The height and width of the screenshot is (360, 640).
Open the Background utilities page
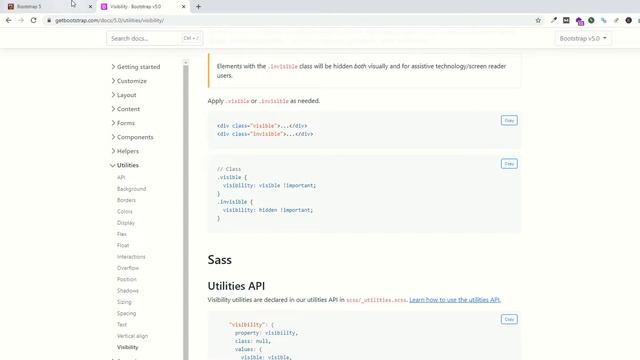point(131,189)
